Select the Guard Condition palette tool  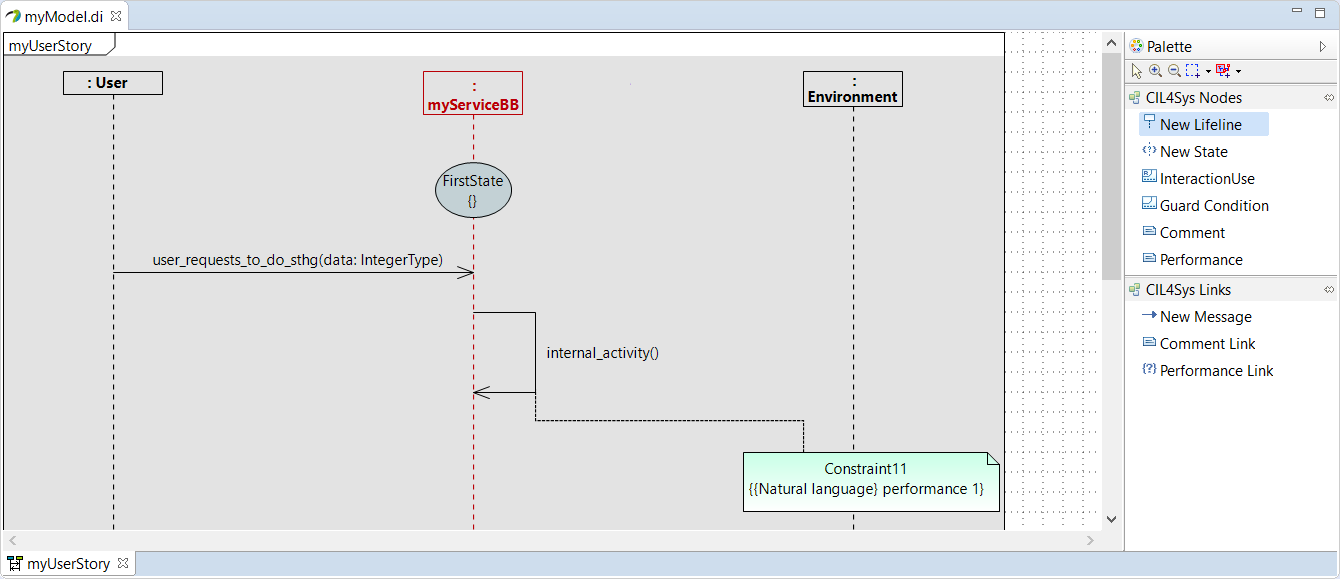(1205, 206)
